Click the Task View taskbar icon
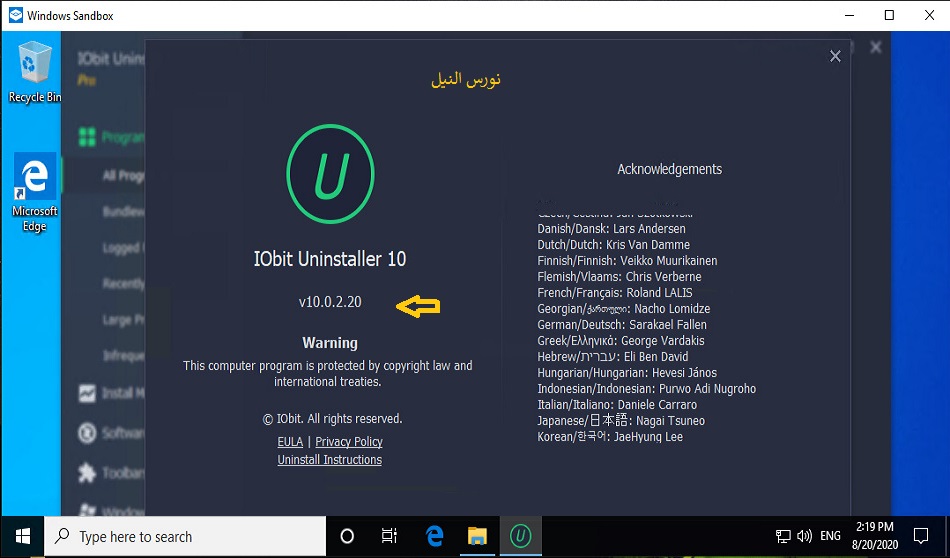This screenshot has height=558, width=950. pos(390,536)
